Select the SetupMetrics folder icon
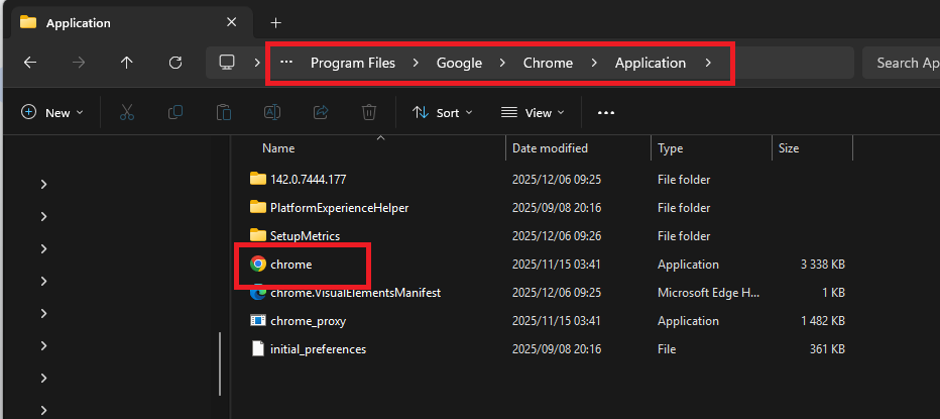 [x=258, y=236]
